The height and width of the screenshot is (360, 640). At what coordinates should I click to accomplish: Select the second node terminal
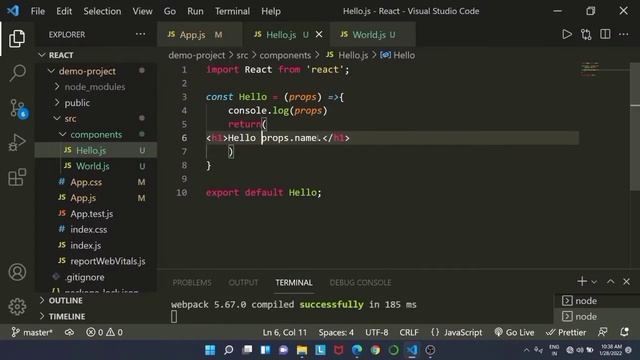point(597,316)
